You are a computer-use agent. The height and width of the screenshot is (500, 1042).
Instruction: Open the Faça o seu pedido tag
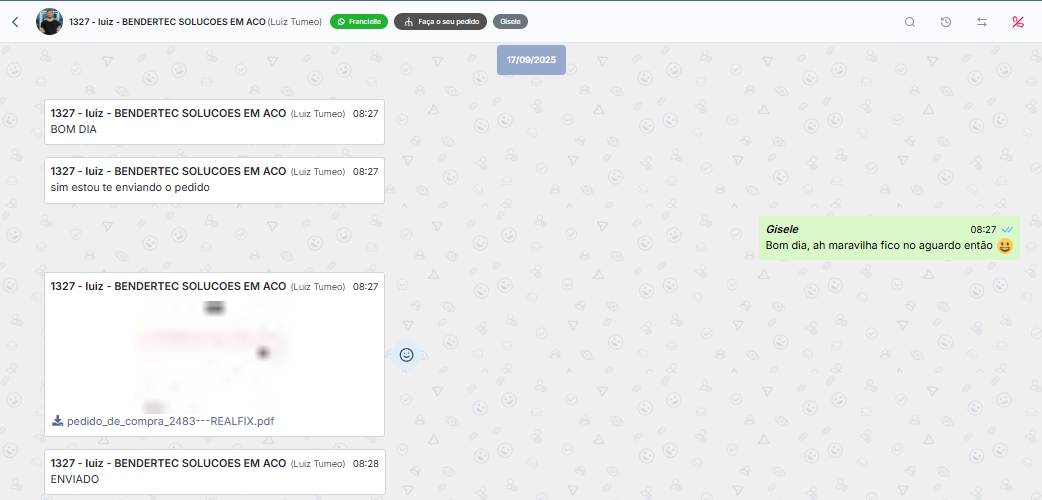click(441, 22)
